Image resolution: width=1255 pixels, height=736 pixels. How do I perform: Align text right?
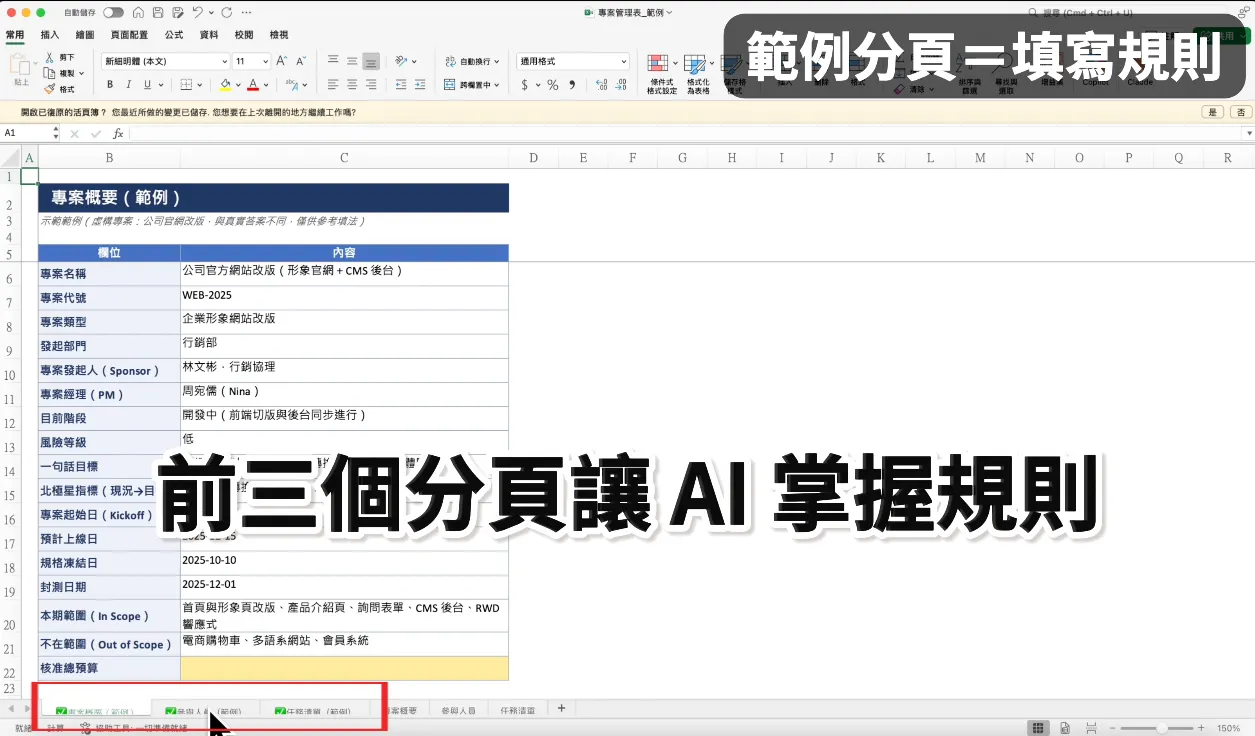click(371, 85)
